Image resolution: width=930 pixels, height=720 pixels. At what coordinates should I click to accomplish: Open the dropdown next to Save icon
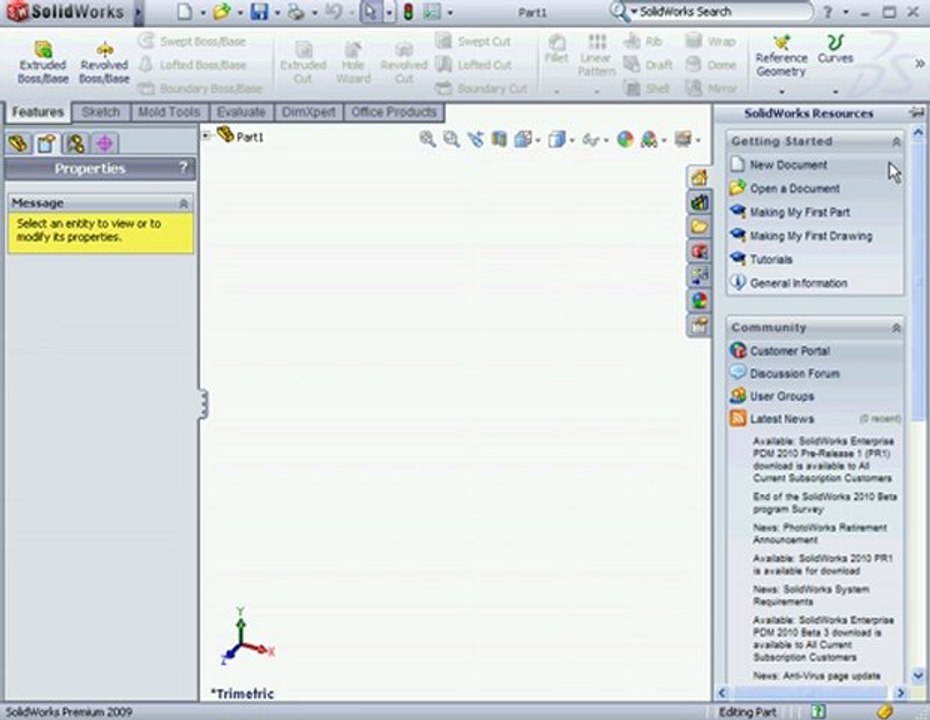(276, 12)
